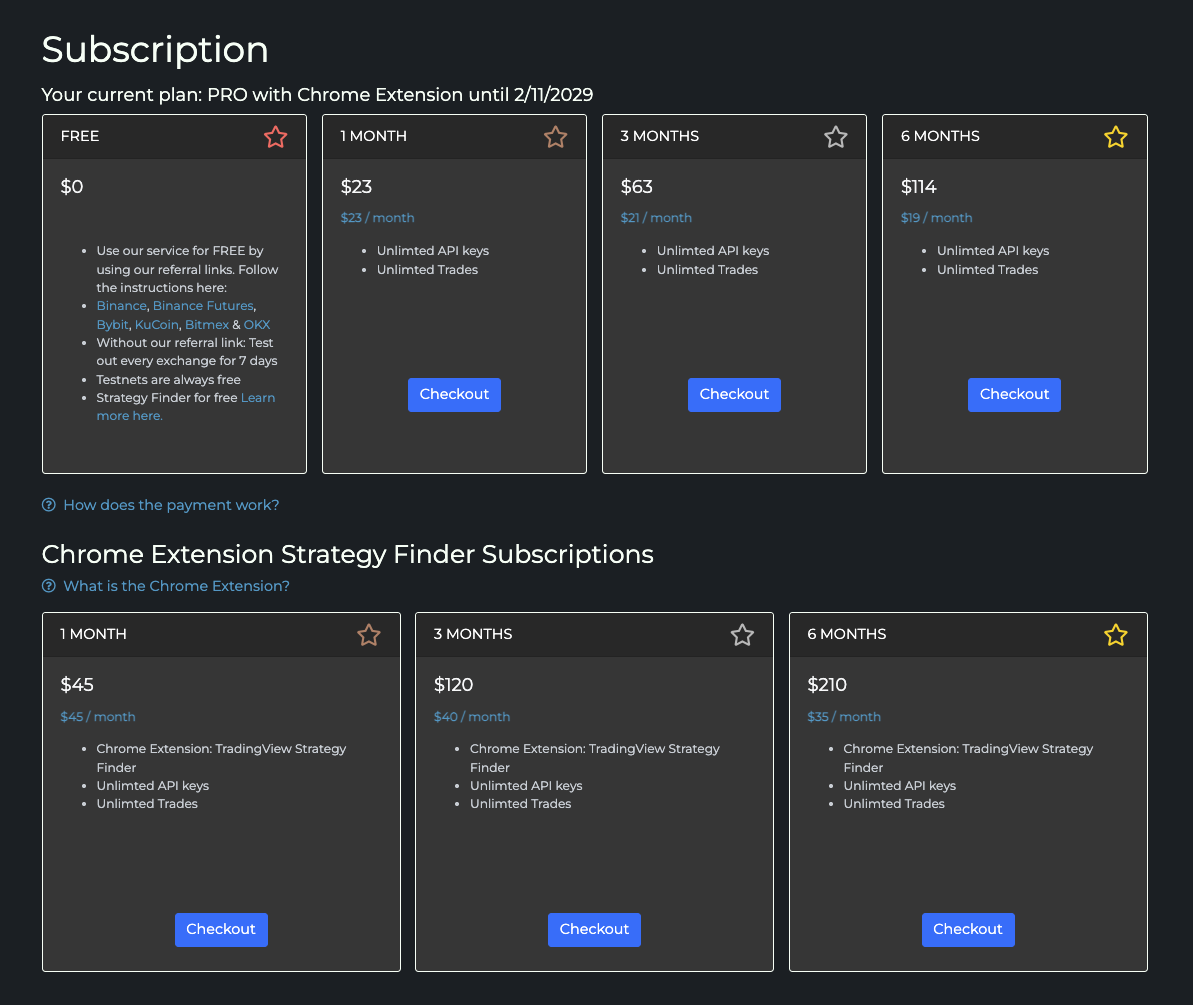Click the $120 price

453,685
